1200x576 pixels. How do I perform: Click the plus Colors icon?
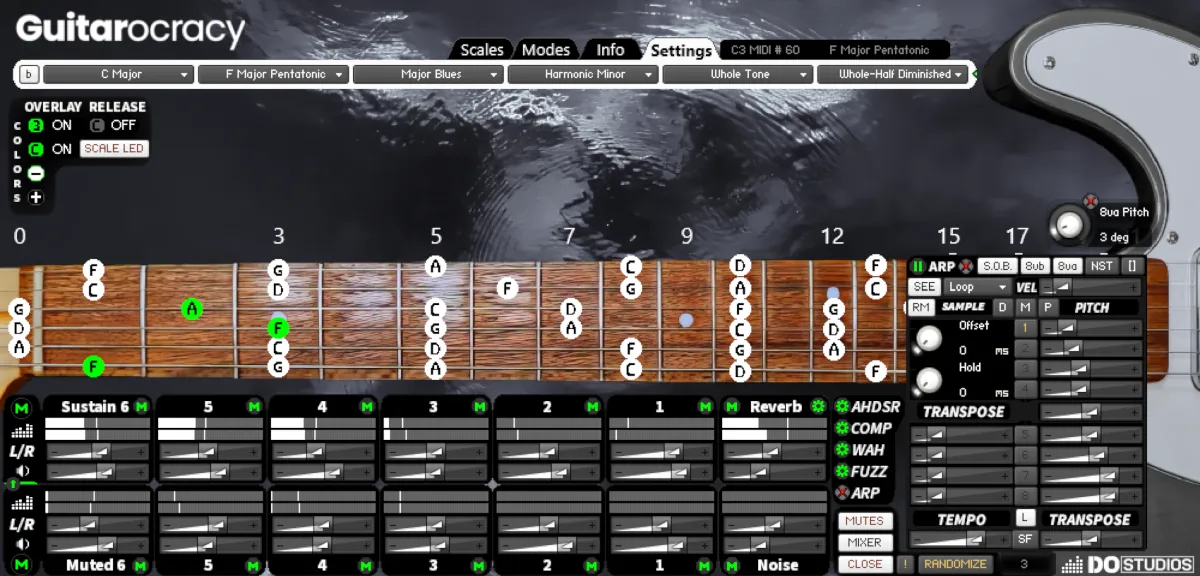click(36, 197)
